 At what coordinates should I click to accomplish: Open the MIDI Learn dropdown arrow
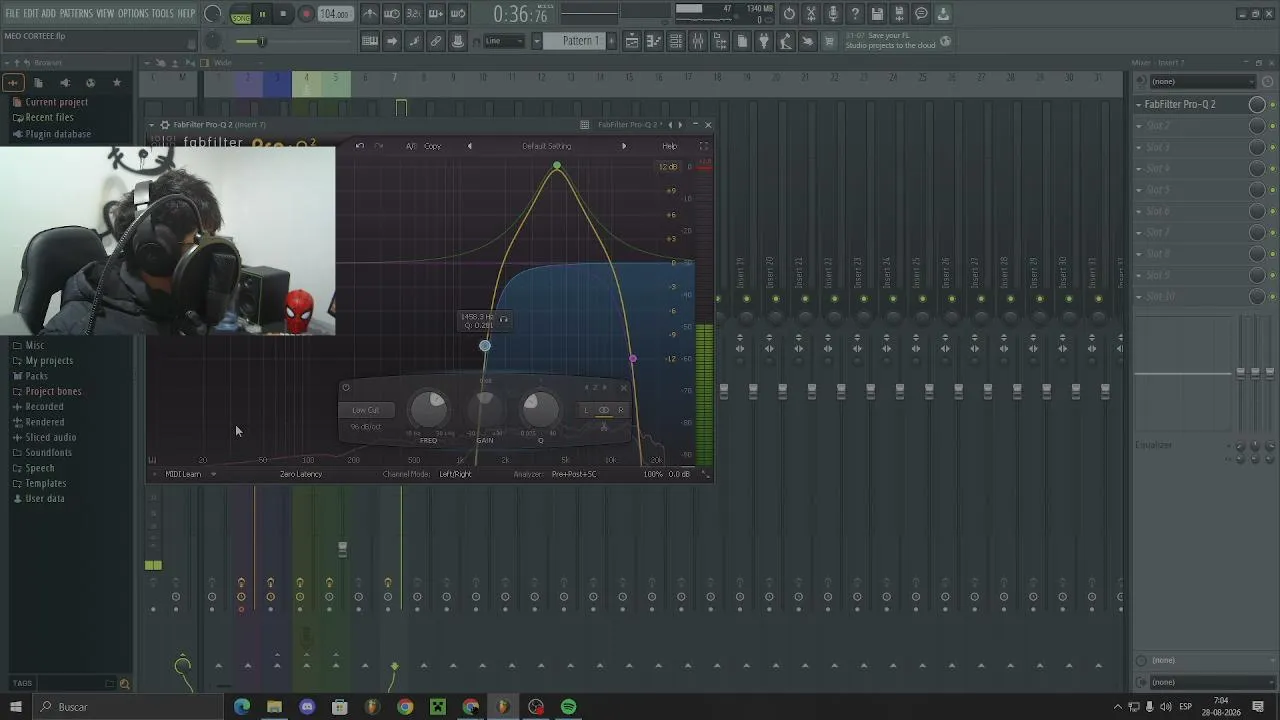point(213,474)
